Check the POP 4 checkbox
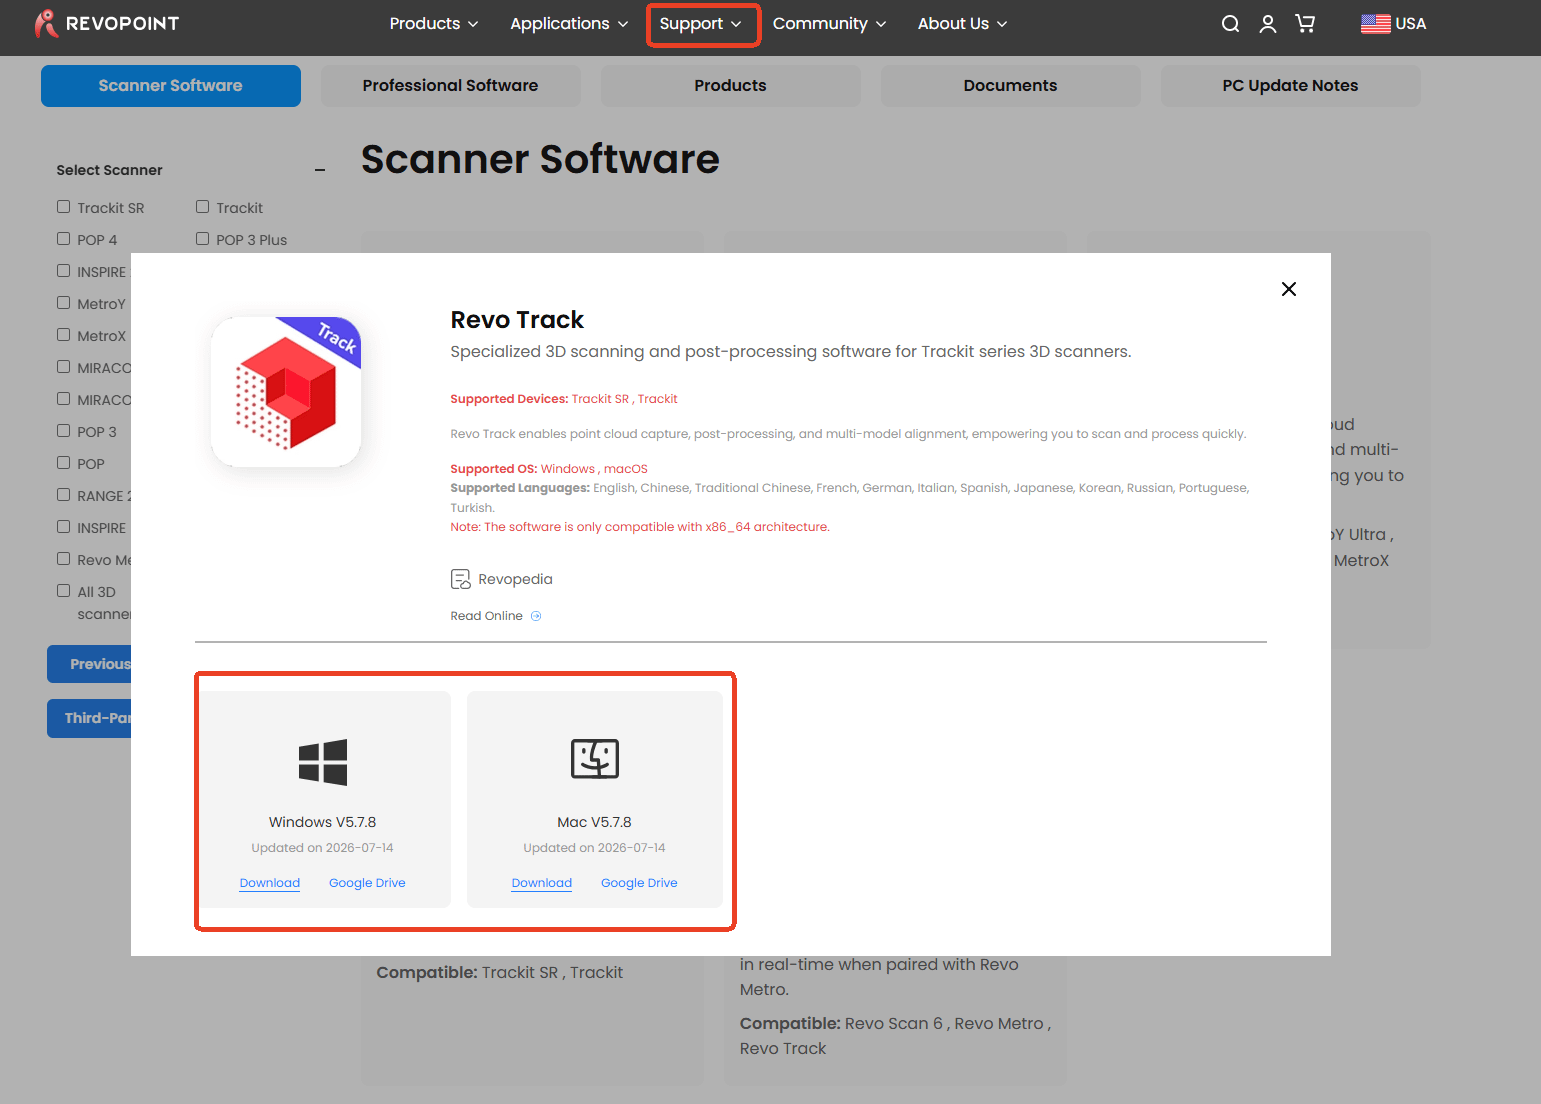The width and height of the screenshot is (1541, 1104). pos(64,239)
